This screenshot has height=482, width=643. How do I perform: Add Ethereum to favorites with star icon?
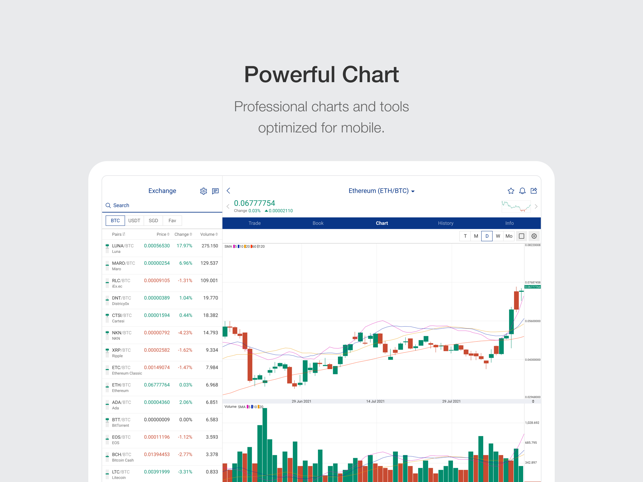pyautogui.click(x=511, y=191)
